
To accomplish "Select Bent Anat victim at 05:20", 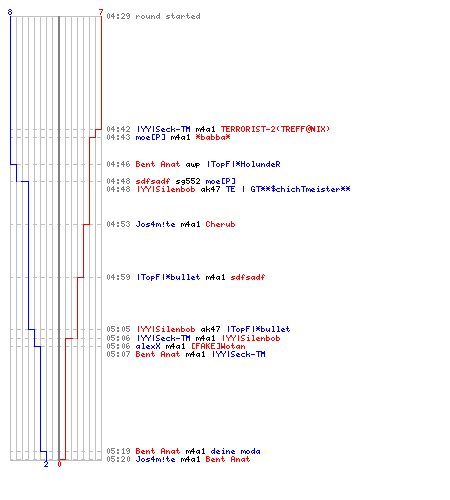I will coord(228,459).
